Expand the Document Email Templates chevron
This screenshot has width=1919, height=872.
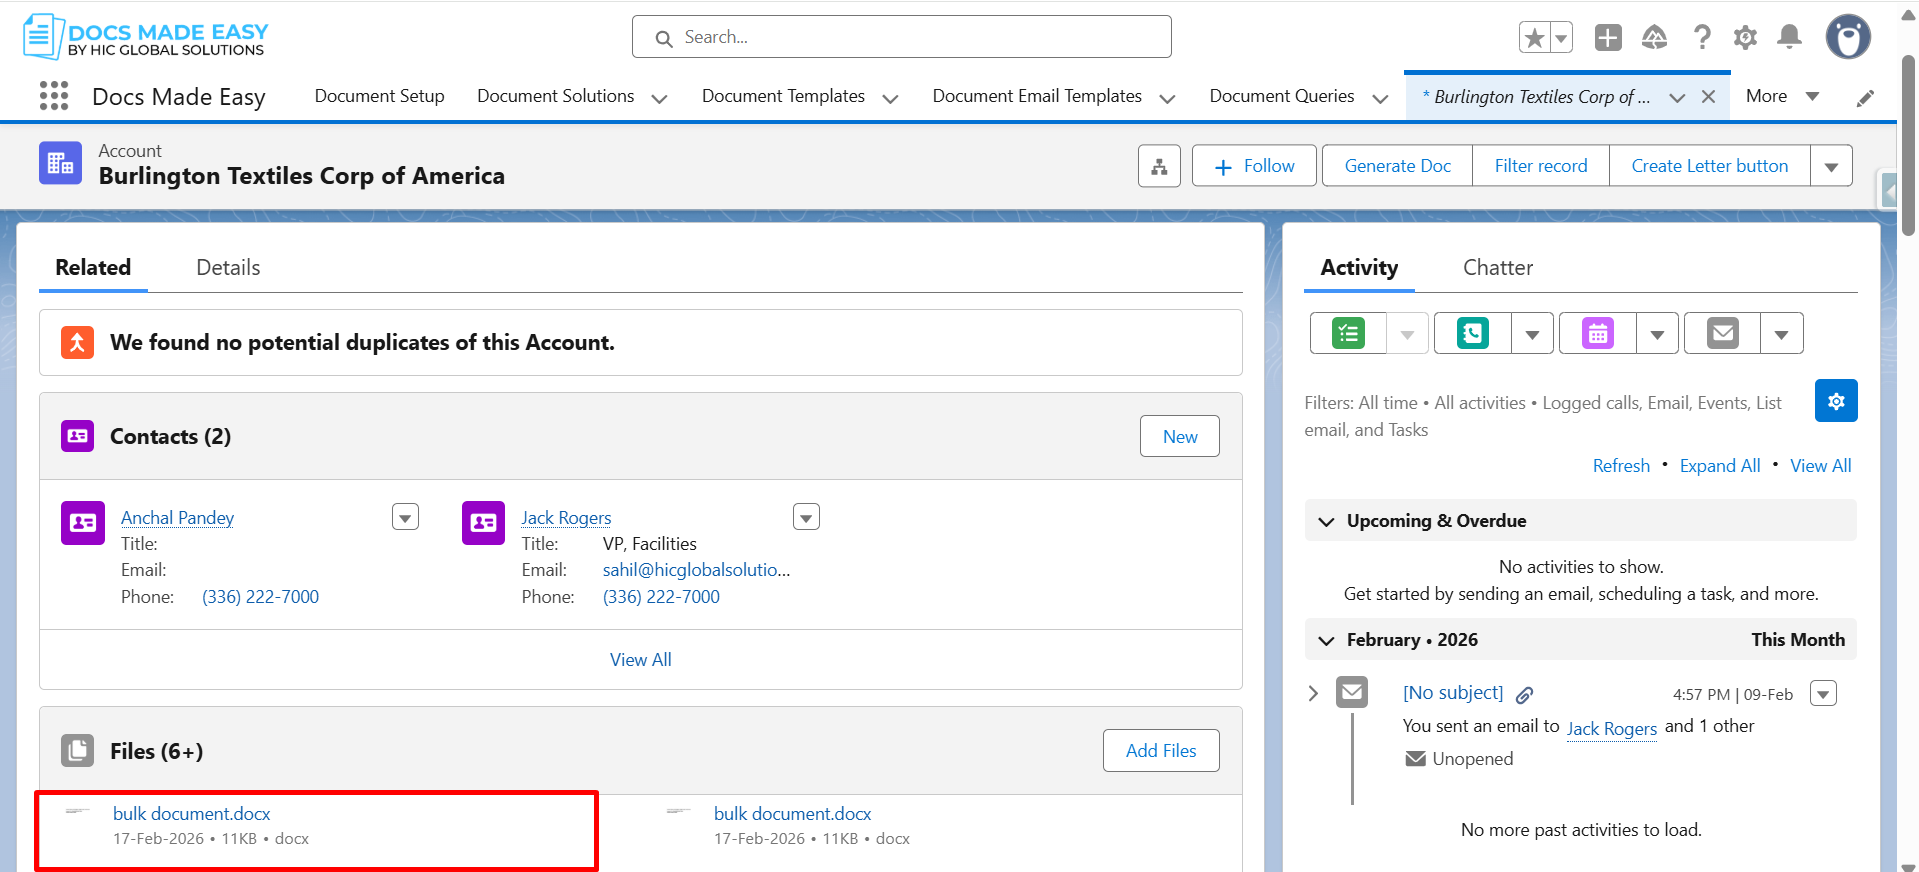pos(1167,98)
